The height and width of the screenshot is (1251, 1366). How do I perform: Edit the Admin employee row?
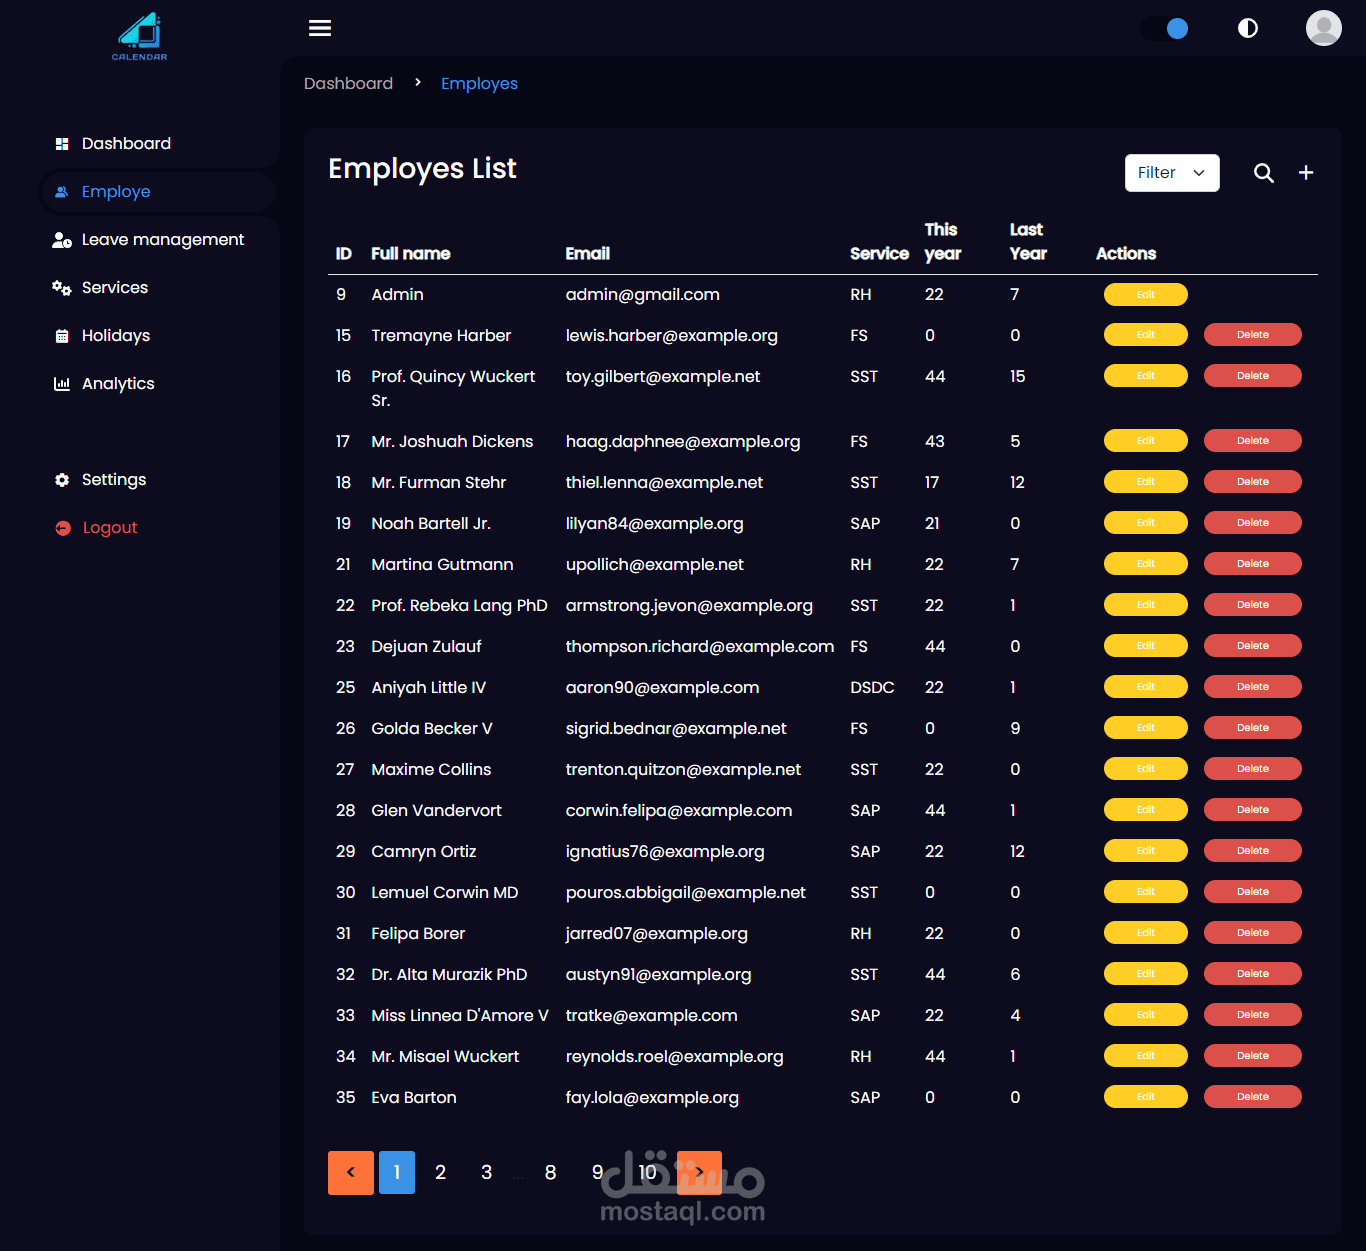(x=1146, y=294)
